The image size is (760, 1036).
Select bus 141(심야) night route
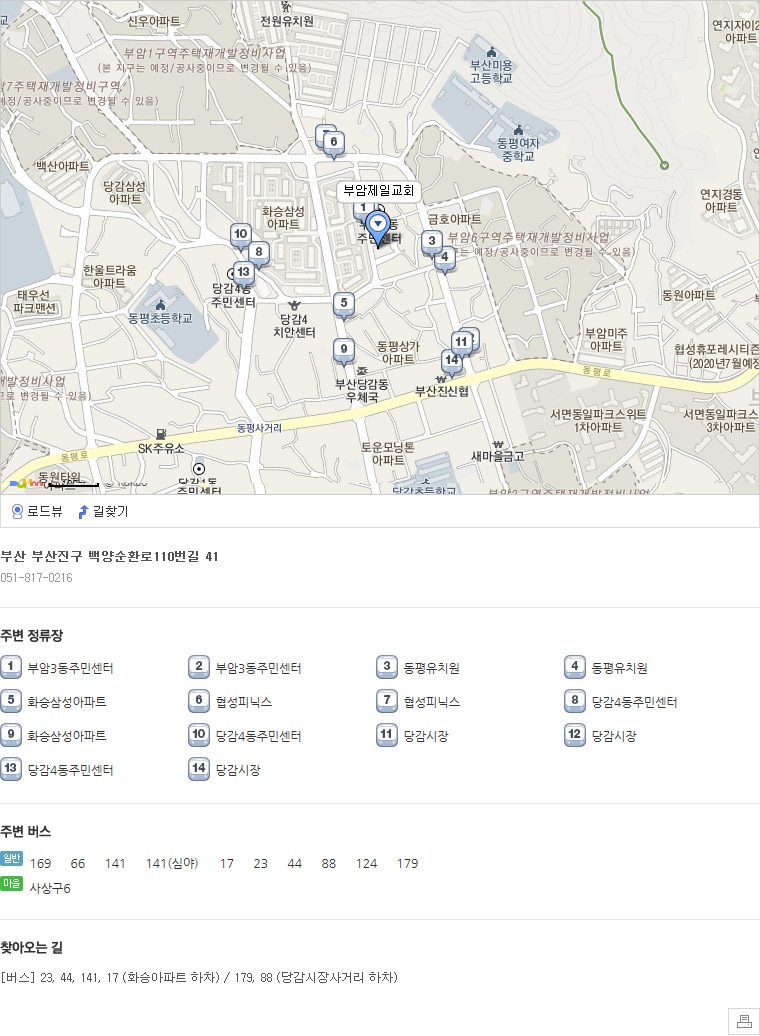[172, 863]
